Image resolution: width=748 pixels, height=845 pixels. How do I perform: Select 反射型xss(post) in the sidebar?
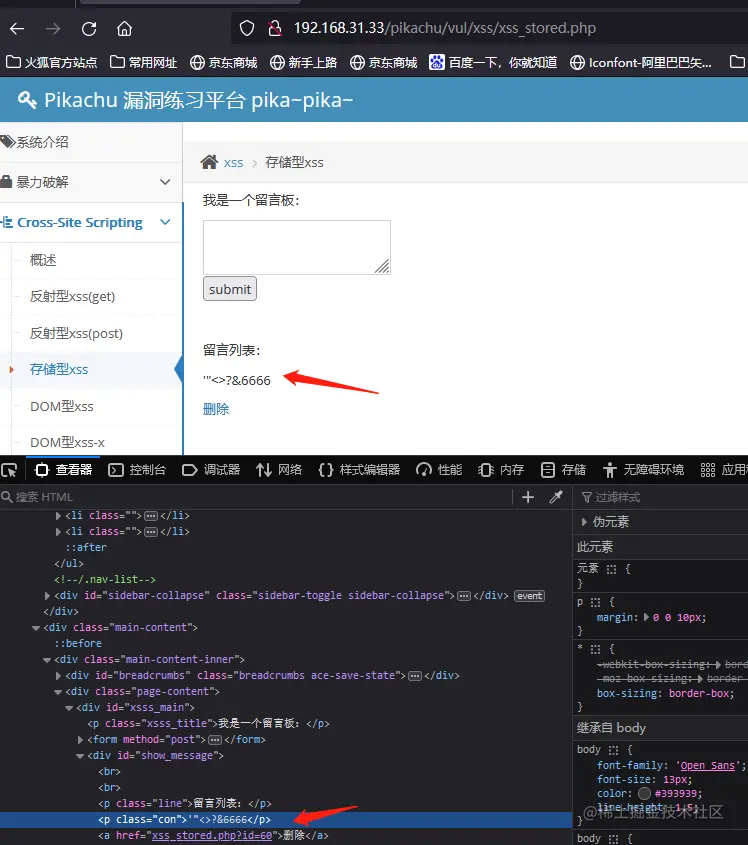point(76,334)
